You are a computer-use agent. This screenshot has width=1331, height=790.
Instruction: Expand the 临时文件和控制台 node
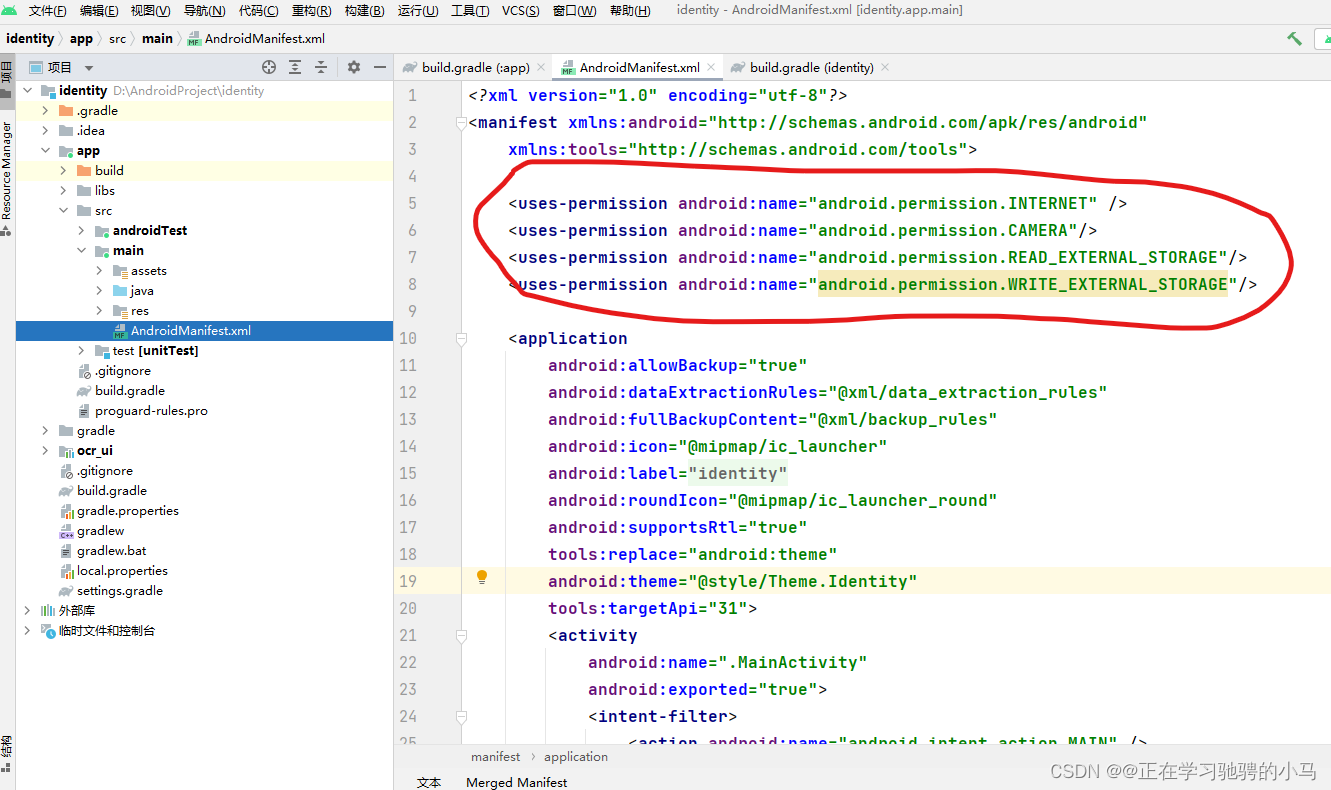click(x=27, y=631)
